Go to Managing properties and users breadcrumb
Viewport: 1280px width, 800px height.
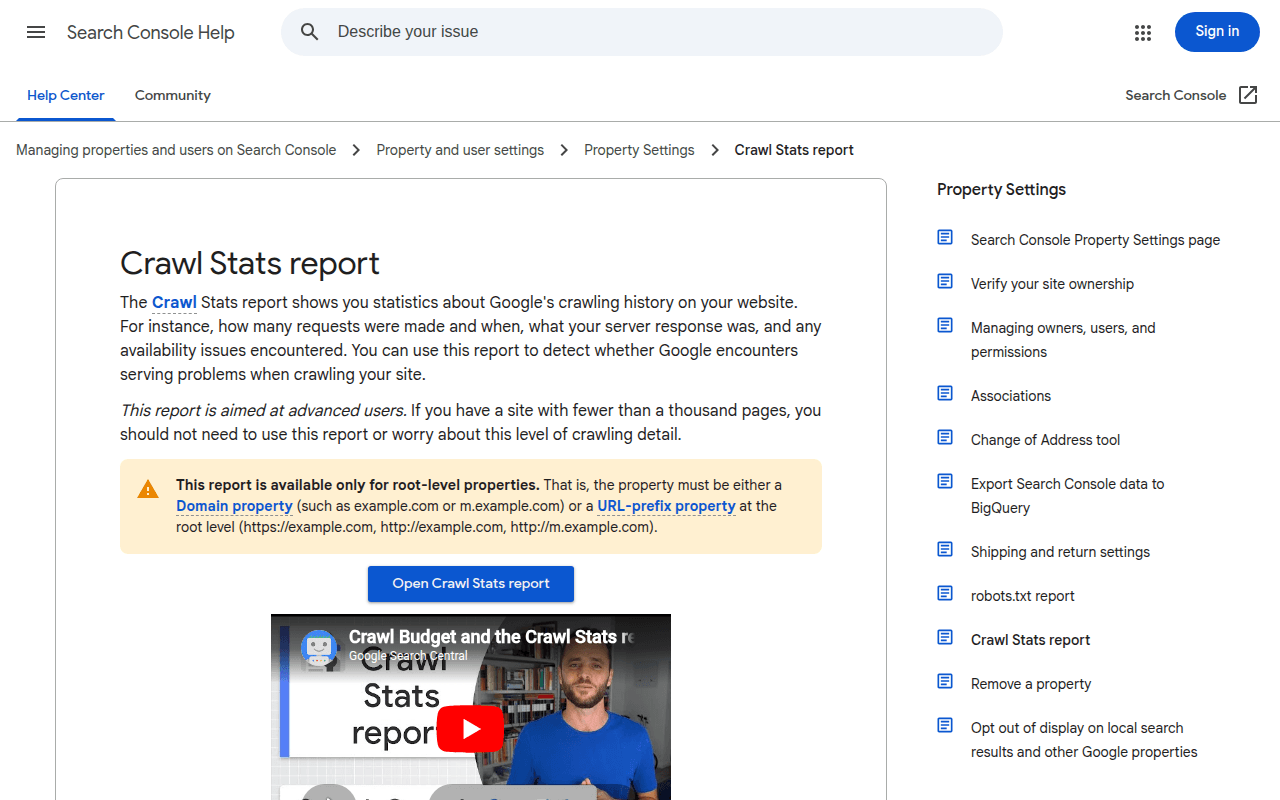[x=176, y=150]
